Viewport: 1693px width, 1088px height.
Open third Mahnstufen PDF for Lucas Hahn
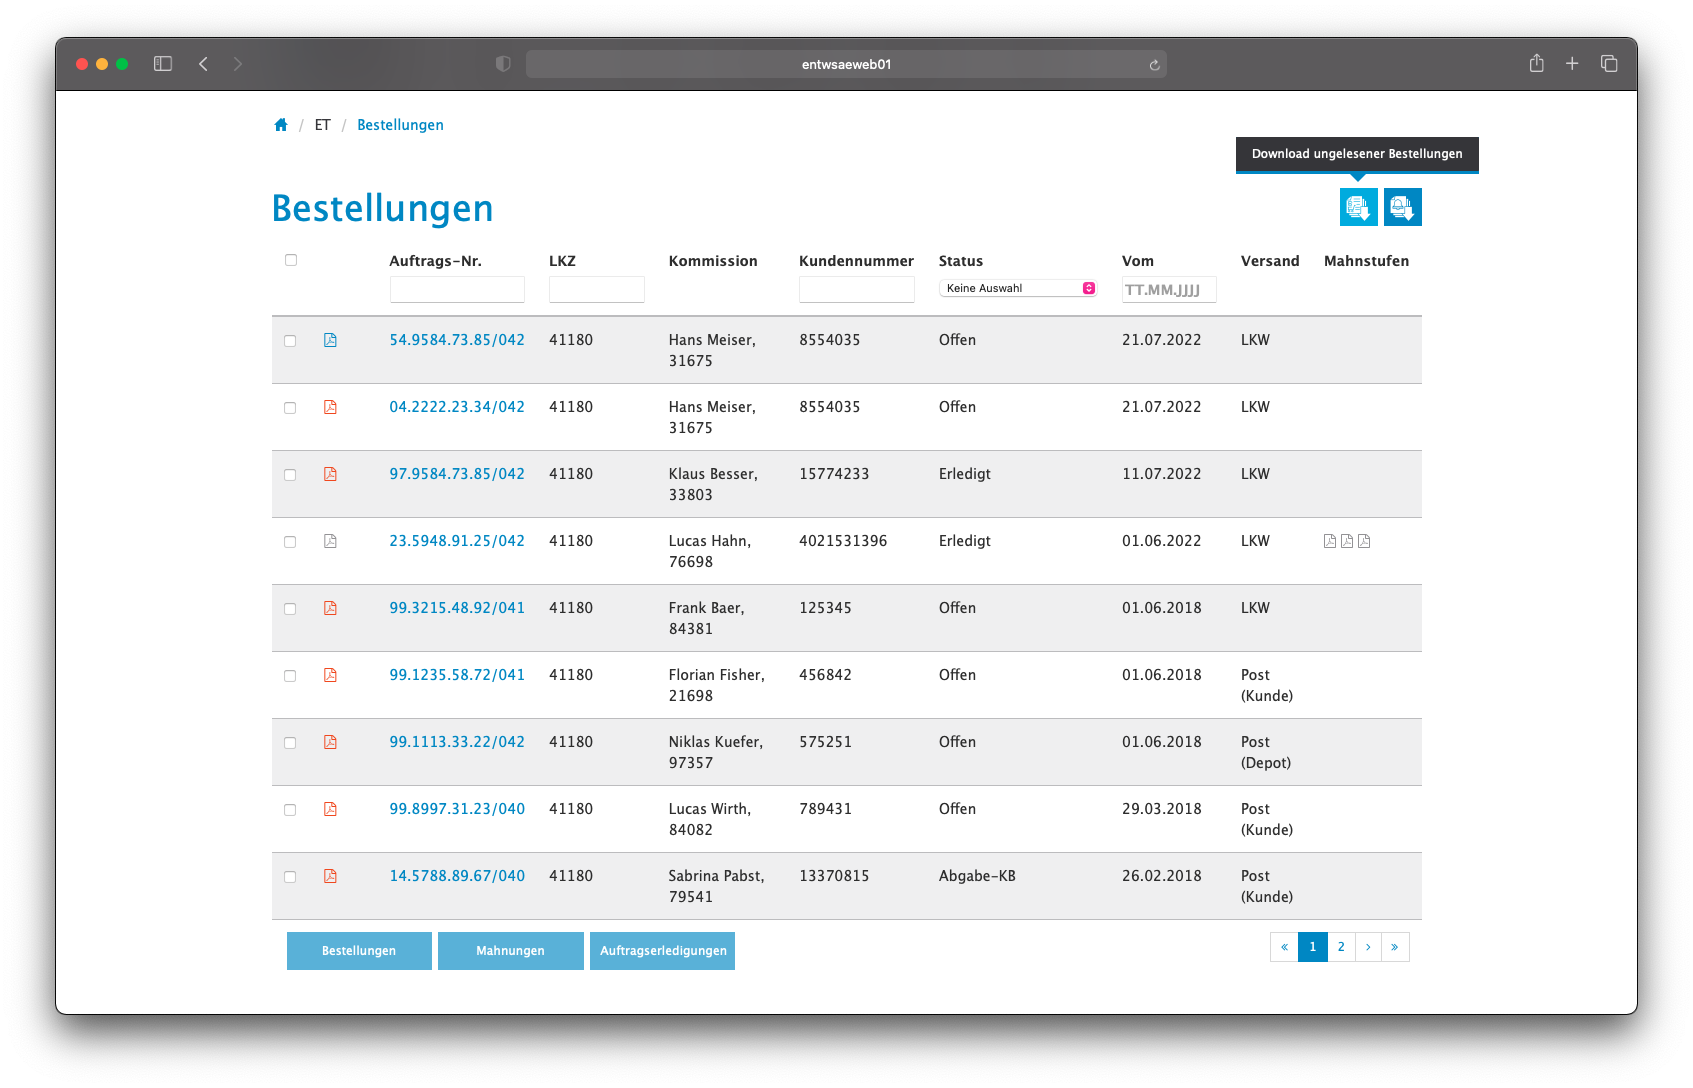1364,541
